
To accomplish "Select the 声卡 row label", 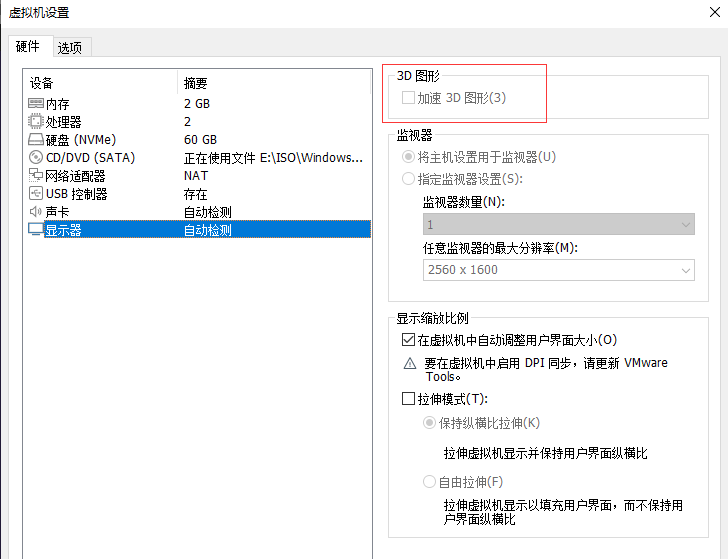I will tap(58, 212).
